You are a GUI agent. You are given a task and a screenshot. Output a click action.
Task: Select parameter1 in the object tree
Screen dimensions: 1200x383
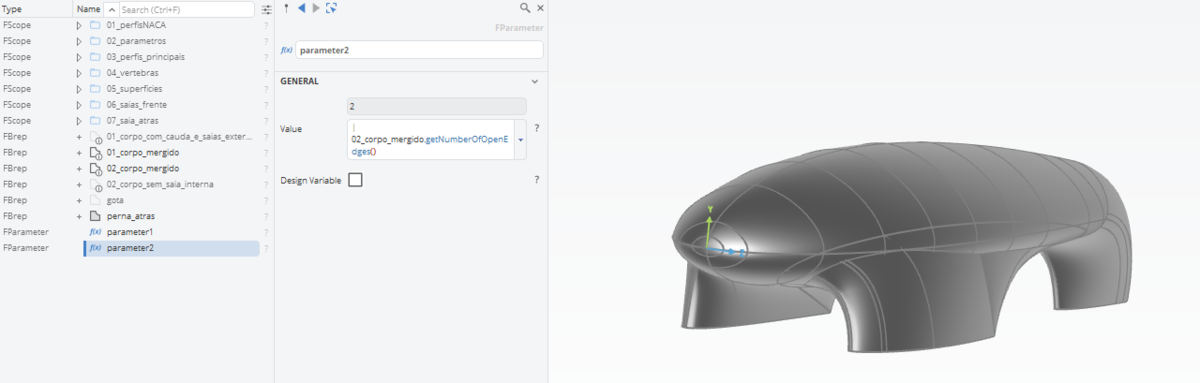click(x=129, y=232)
